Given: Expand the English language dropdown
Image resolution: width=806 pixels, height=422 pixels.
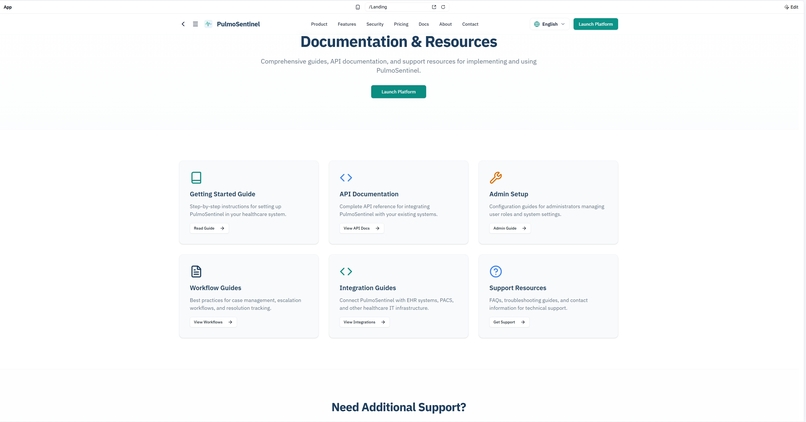Looking at the screenshot, I should pyautogui.click(x=549, y=24).
